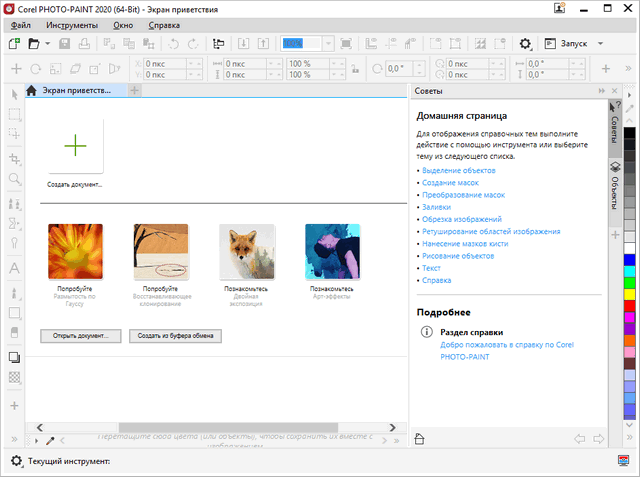Expand the Запуск launcher dropdown

click(x=599, y=44)
